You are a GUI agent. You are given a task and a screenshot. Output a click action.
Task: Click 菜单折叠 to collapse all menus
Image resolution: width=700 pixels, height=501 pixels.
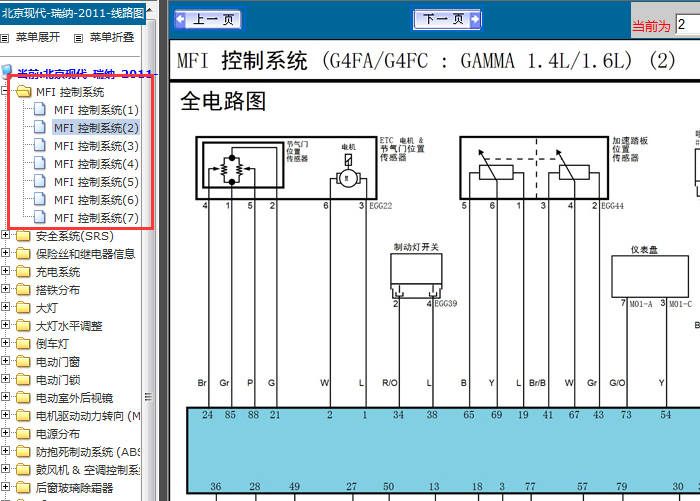point(112,38)
